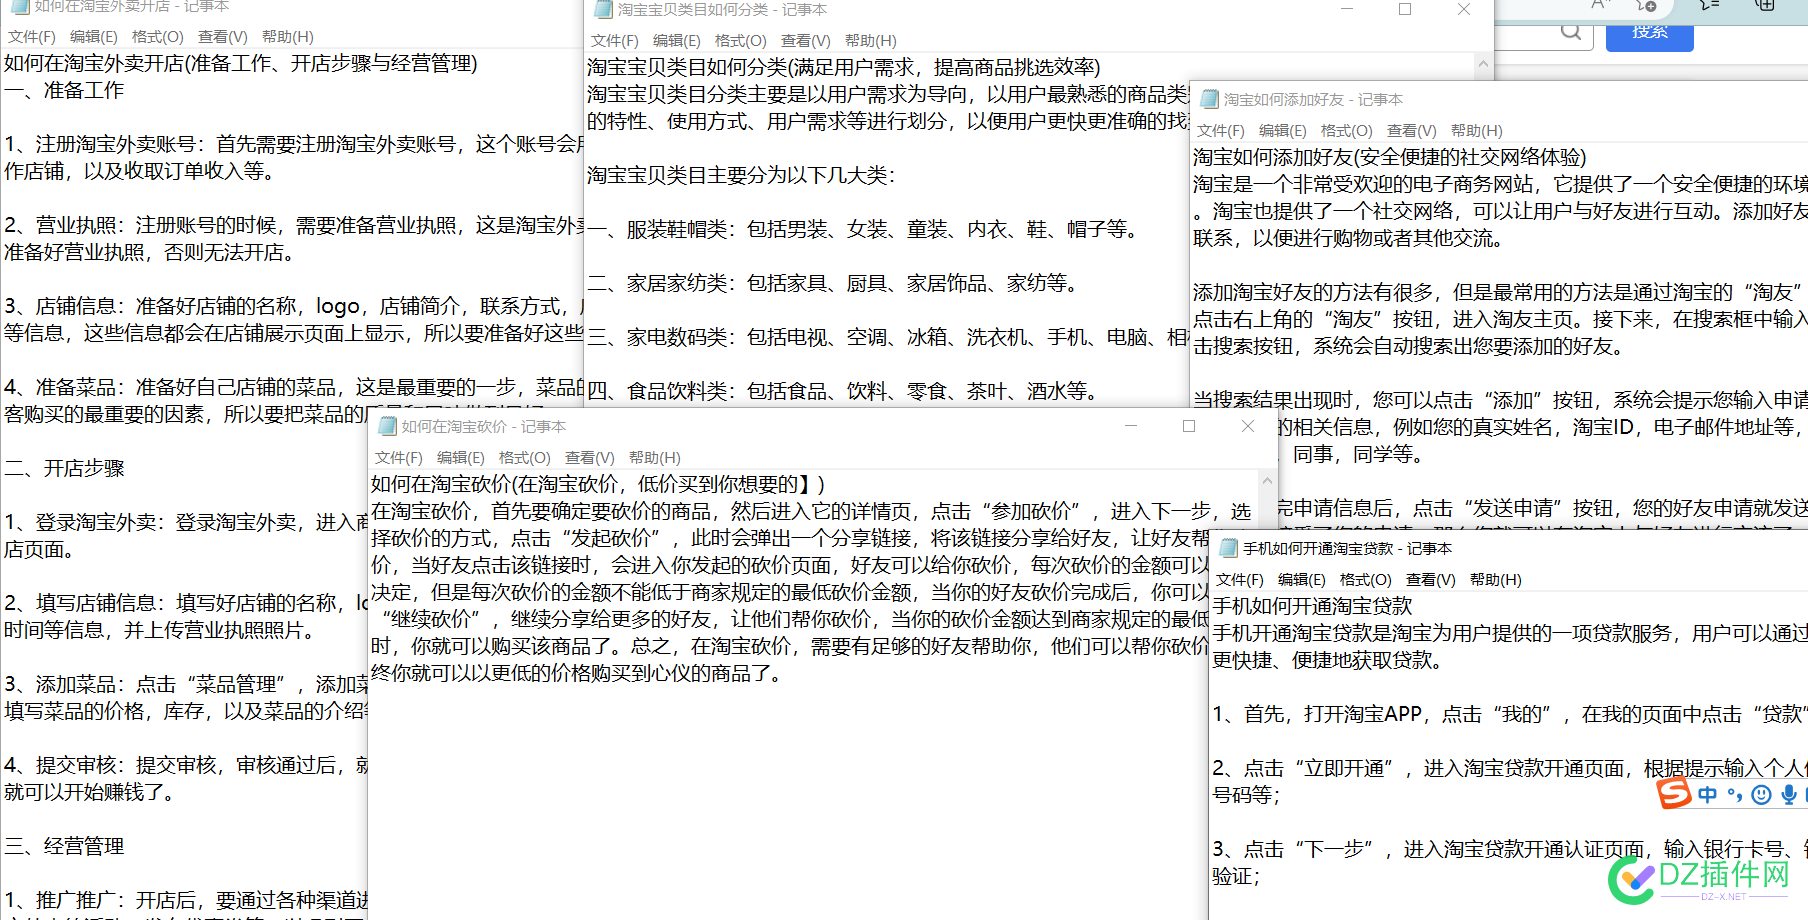1808x920 pixels.
Task: Click Notepad icon of 淘宝宝贝类目如何分类 window
Action: coord(603,10)
